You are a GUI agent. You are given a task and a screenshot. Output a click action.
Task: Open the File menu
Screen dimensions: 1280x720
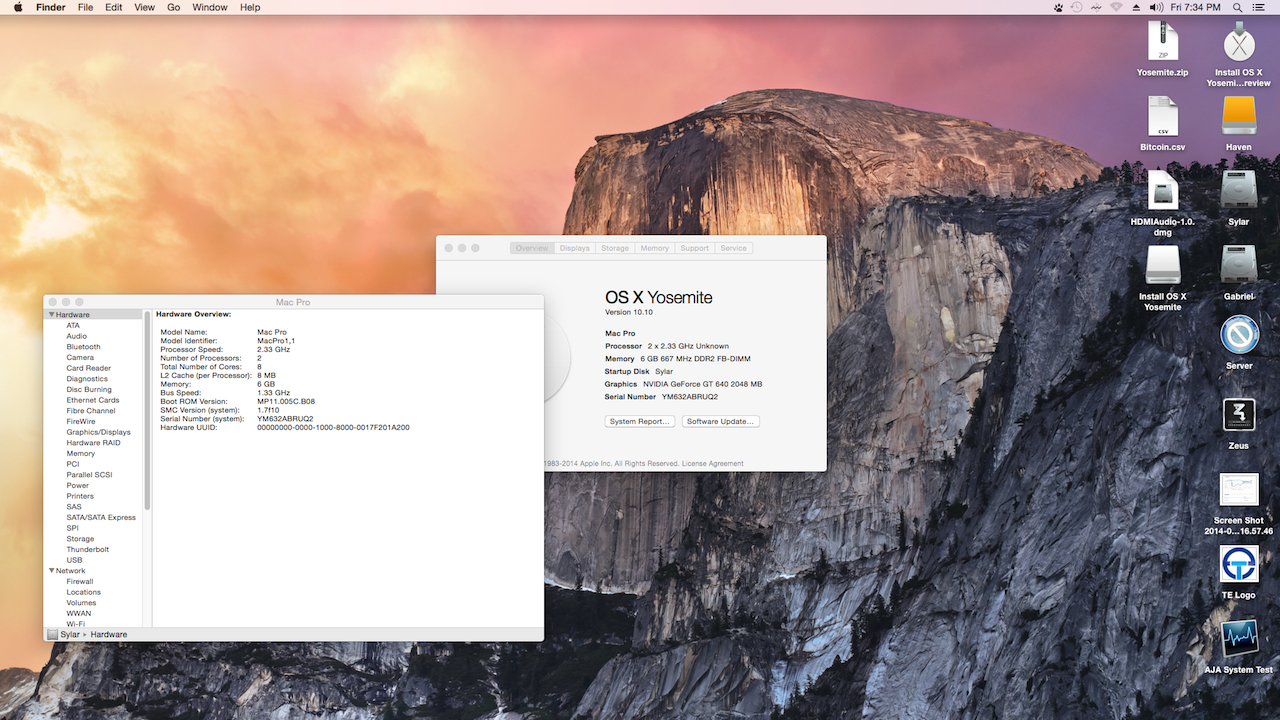(x=86, y=7)
